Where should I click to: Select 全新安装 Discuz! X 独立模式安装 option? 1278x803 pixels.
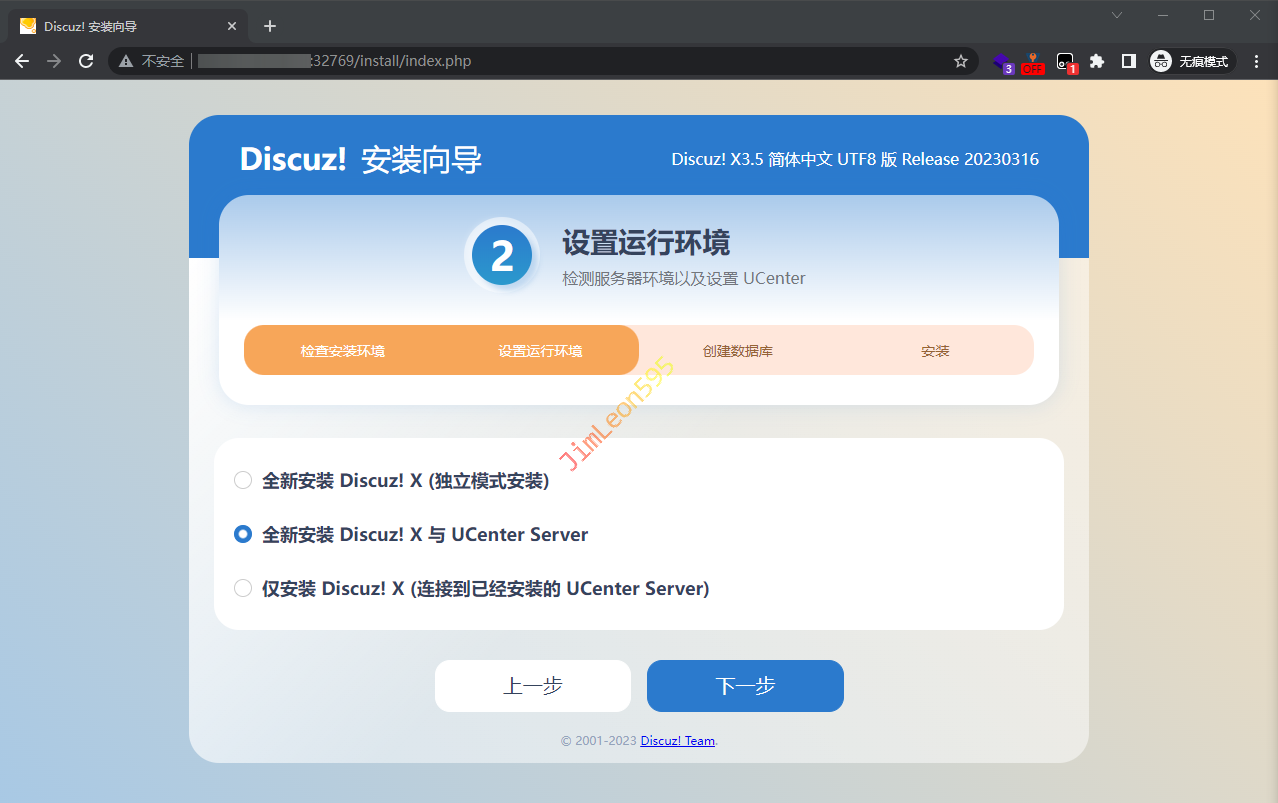[x=243, y=481]
